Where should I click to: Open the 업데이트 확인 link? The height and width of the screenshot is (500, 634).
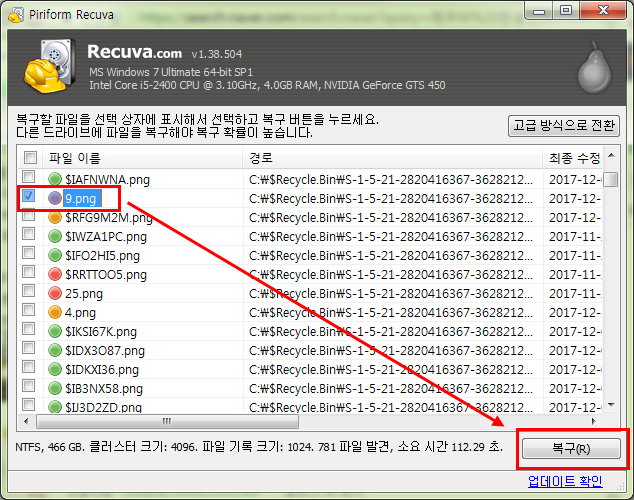pos(565,481)
